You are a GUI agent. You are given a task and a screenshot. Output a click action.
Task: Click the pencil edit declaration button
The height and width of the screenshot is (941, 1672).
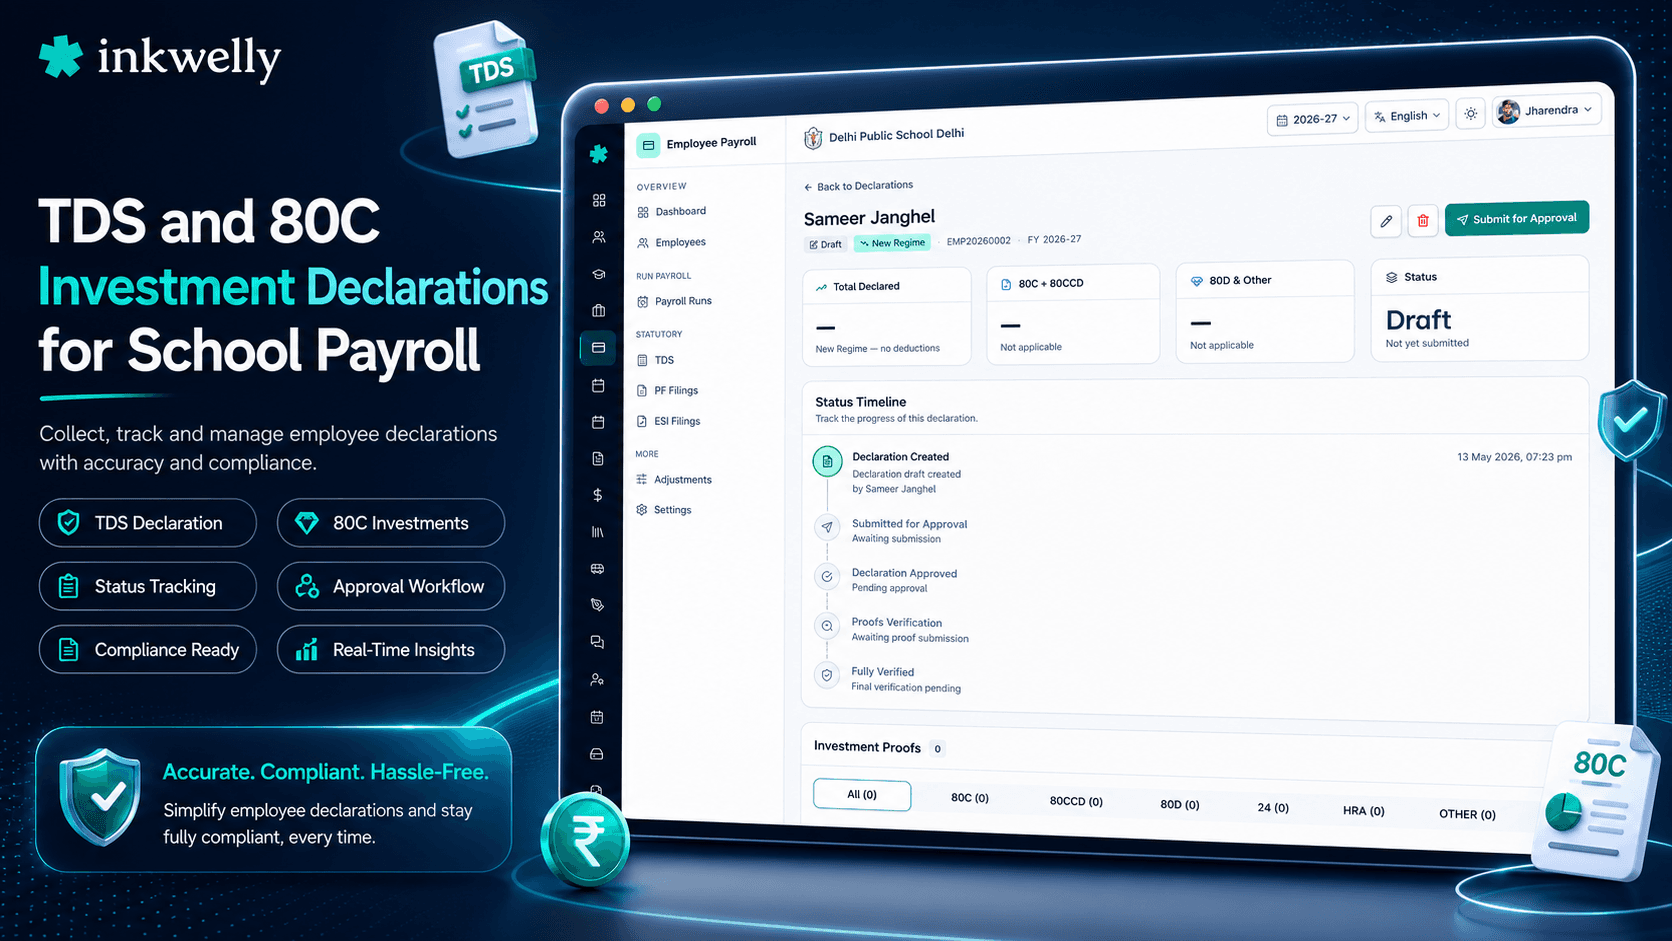pos(1386,221)
